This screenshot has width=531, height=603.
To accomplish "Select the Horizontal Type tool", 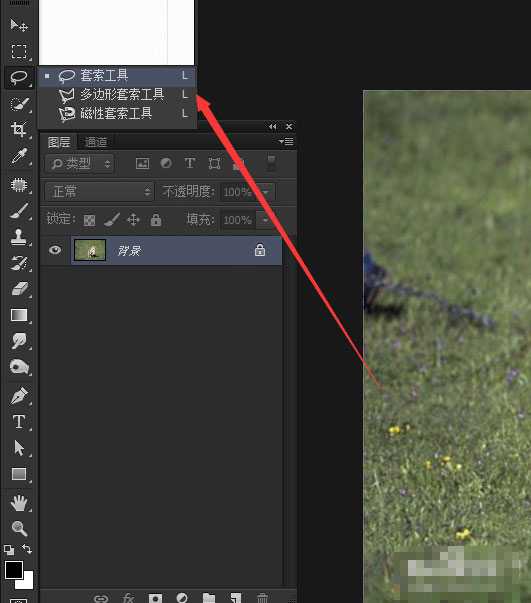I will pyautogui.click(x=18, y=422).
